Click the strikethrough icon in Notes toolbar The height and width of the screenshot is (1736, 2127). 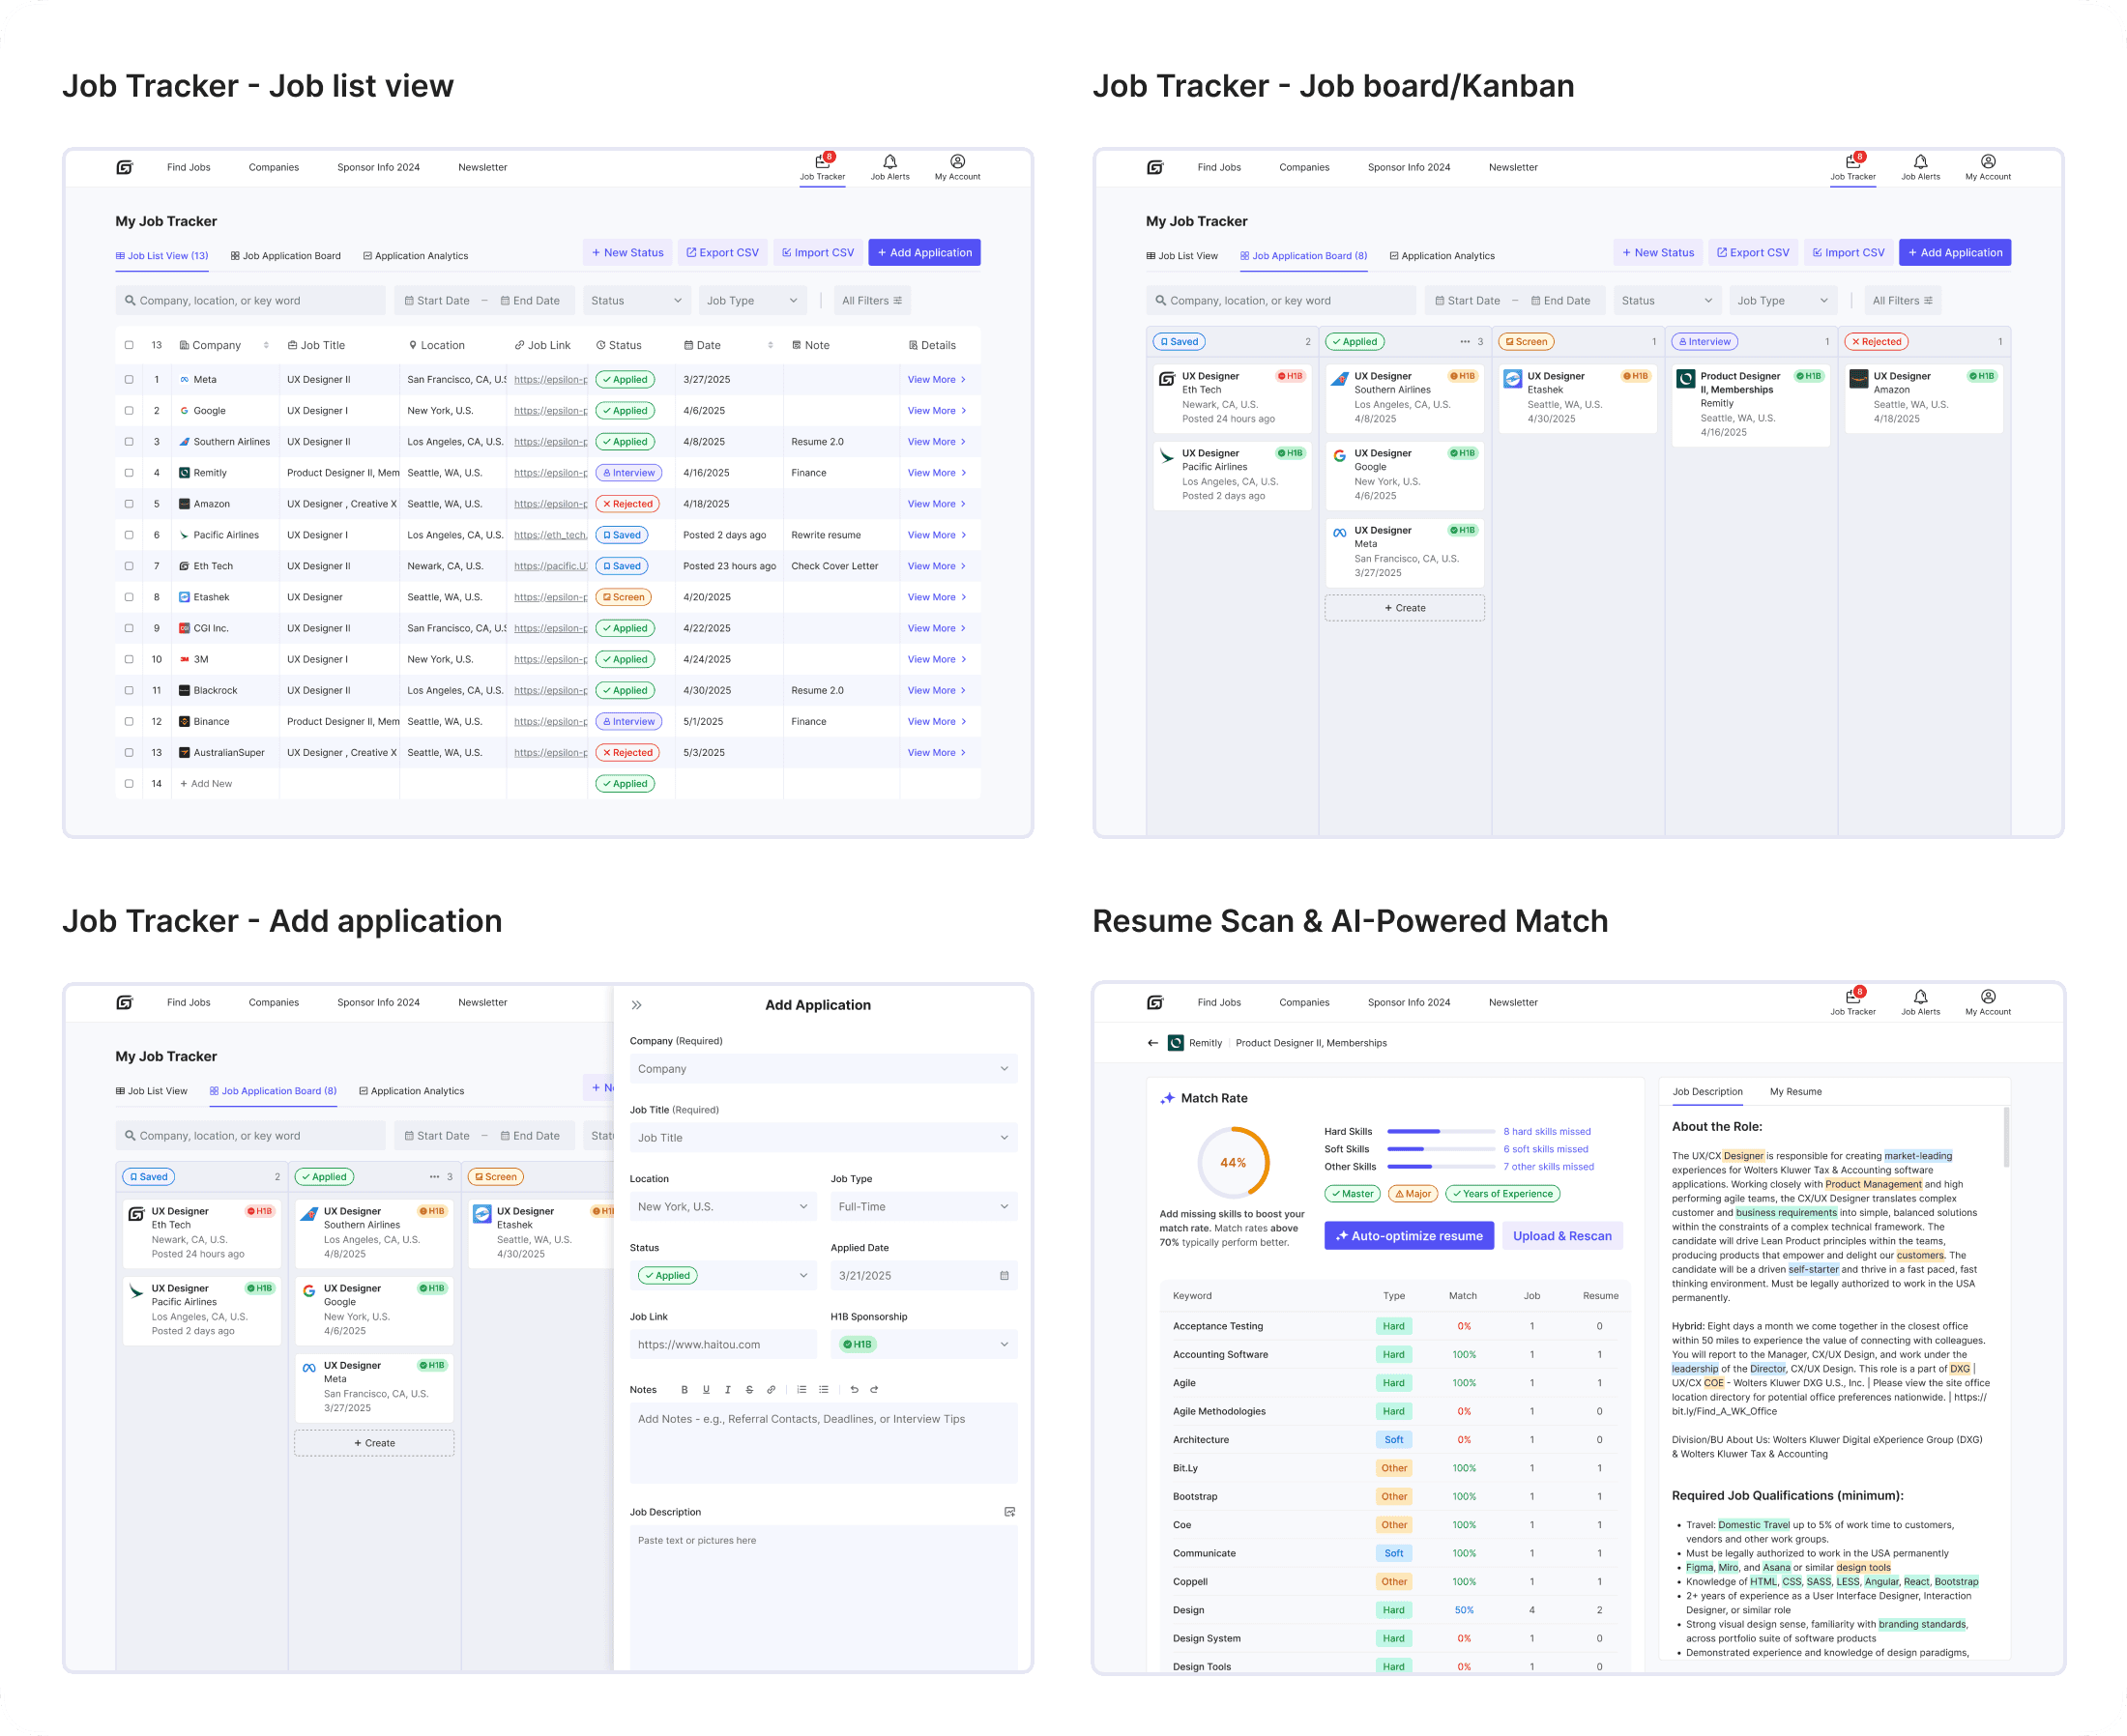749,1390
